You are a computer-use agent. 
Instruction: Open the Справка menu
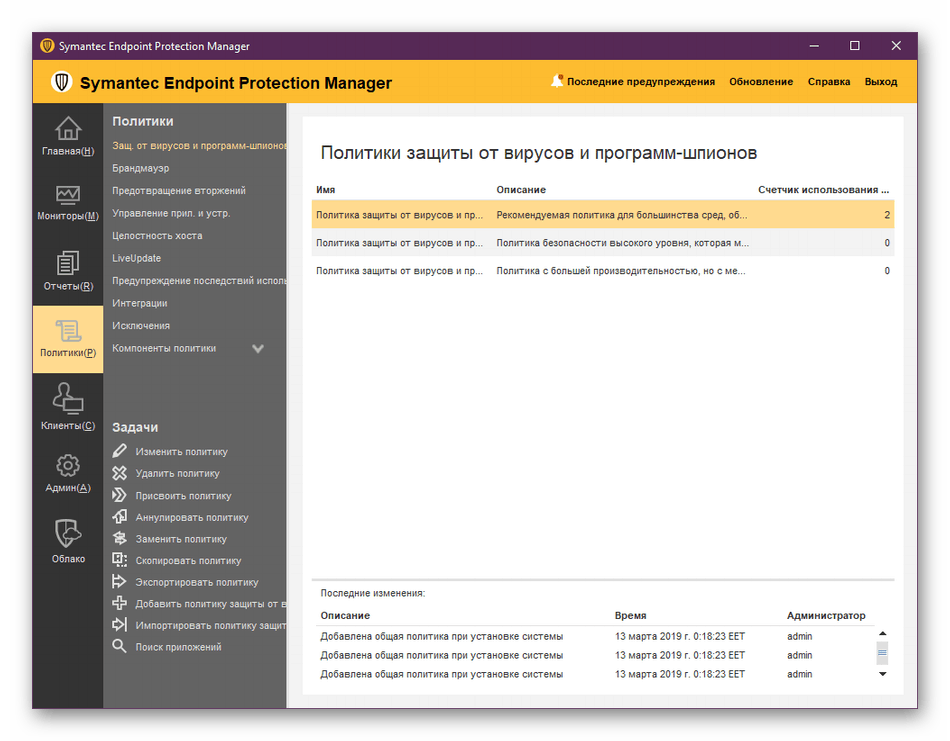pos(828,82)
